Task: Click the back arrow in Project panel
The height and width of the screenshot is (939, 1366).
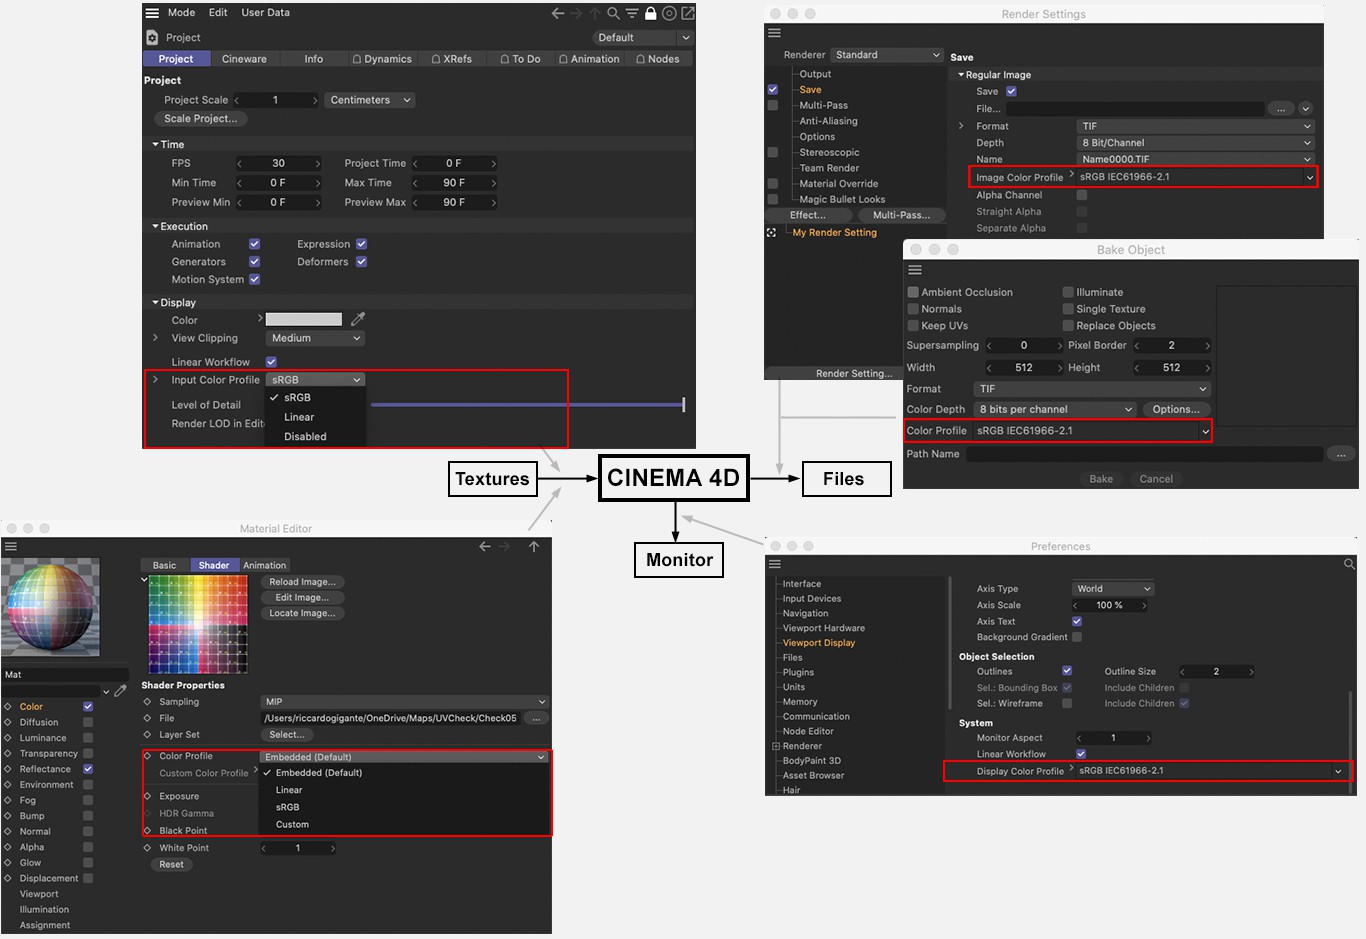Action: coord(558,13)
